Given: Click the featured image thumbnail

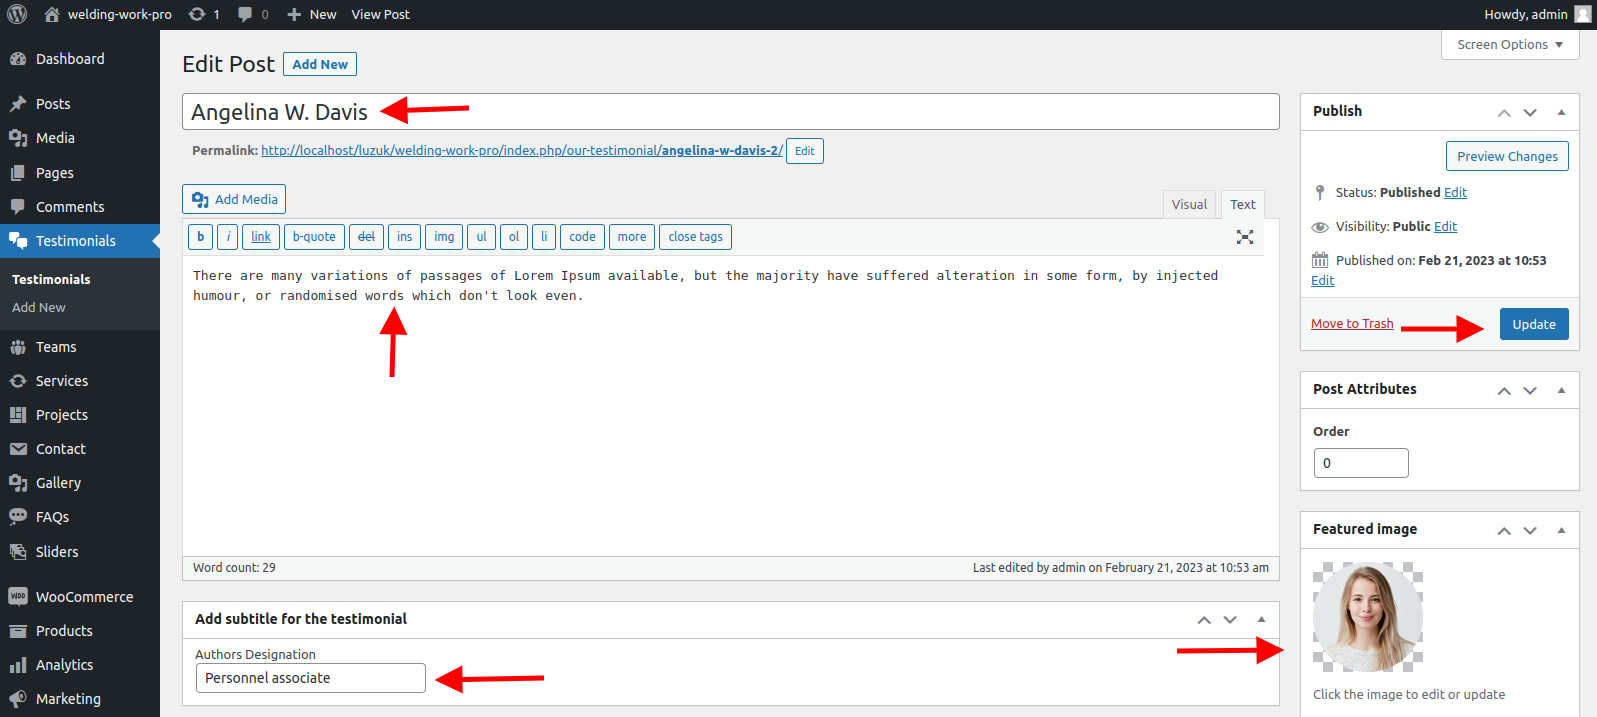Looking at the screenshot, I should click(x=1367, y=616).
